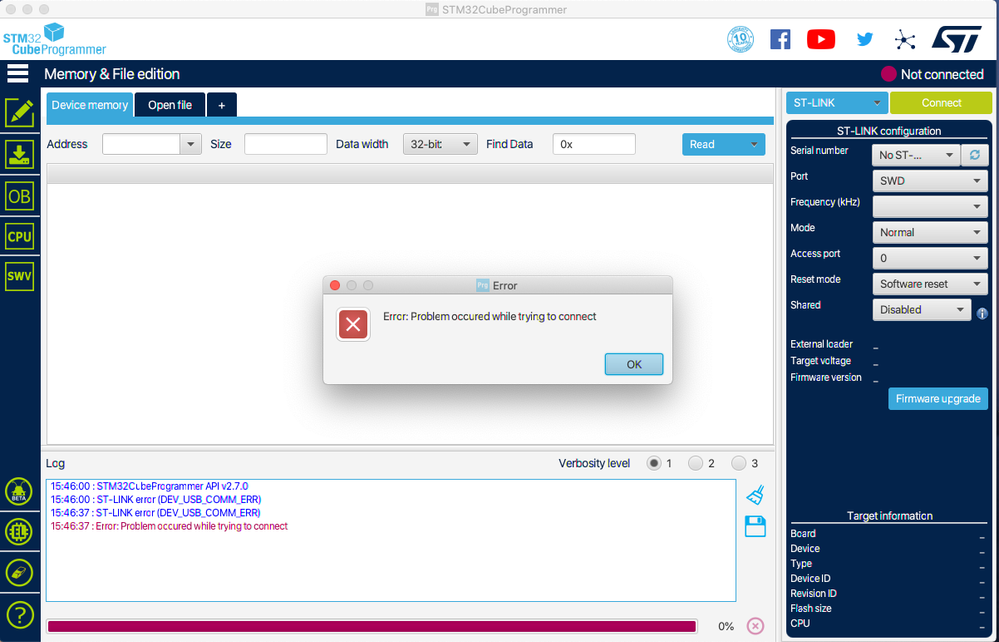Open the Frequency (kHz) dropdown

tap(930, 206)
